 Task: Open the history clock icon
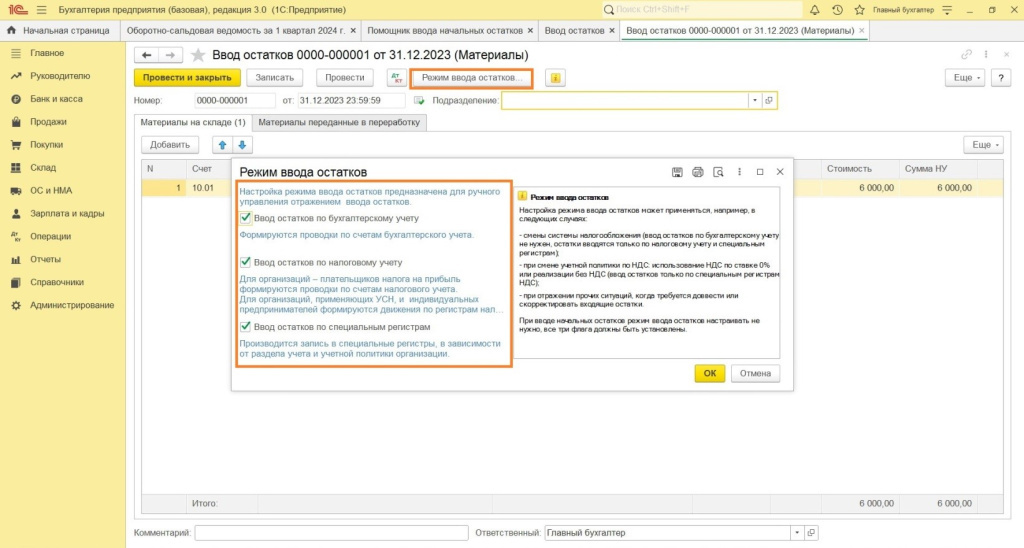836,9
